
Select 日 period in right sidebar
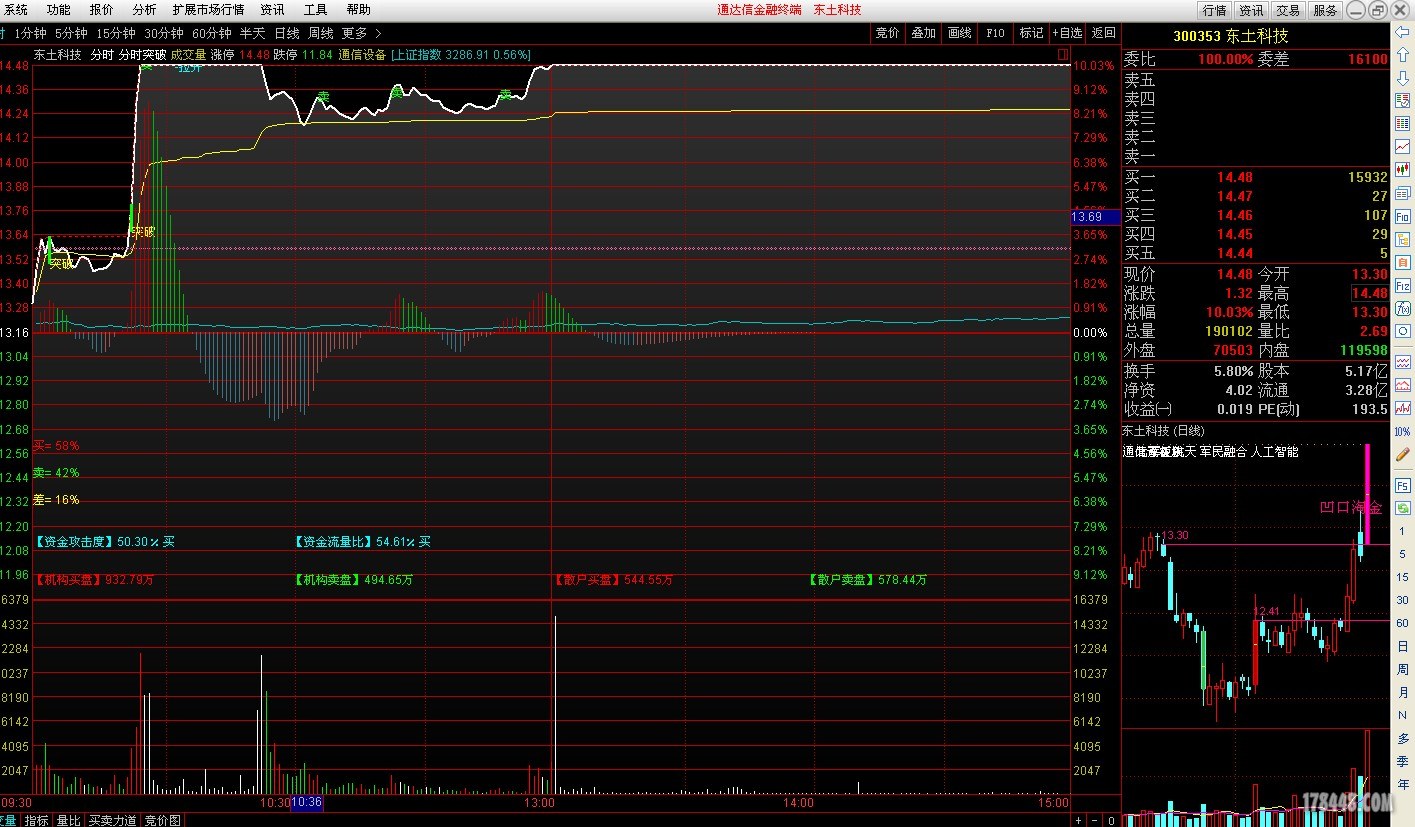click(x=1403, y=646)
